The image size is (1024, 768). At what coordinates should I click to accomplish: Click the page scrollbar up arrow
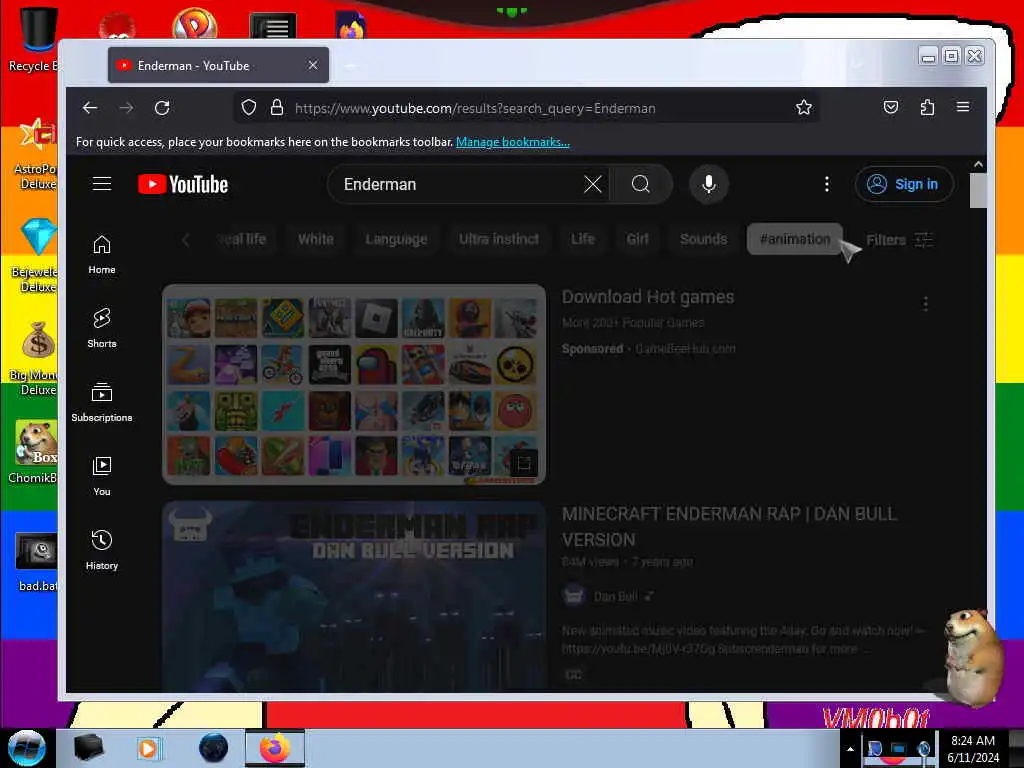978,165
